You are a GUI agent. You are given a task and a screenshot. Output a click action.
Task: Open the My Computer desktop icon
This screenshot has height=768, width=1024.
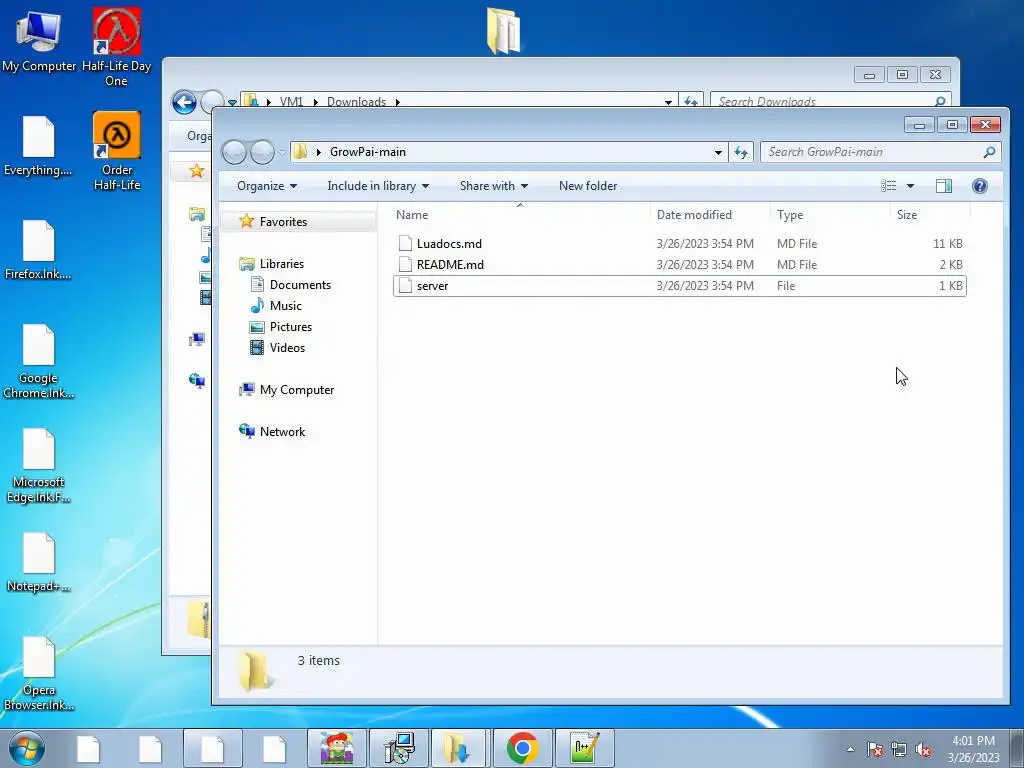(x=38, y=39)
